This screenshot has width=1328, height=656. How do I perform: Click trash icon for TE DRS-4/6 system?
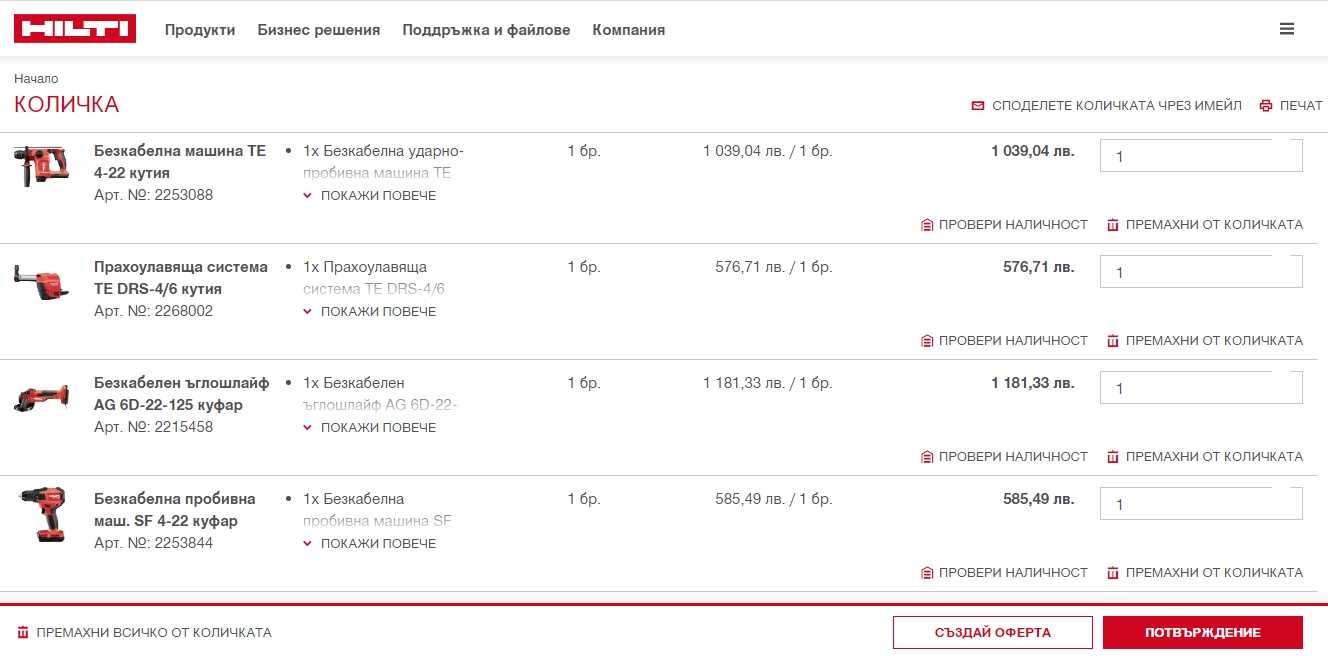tap(1113, 341)
